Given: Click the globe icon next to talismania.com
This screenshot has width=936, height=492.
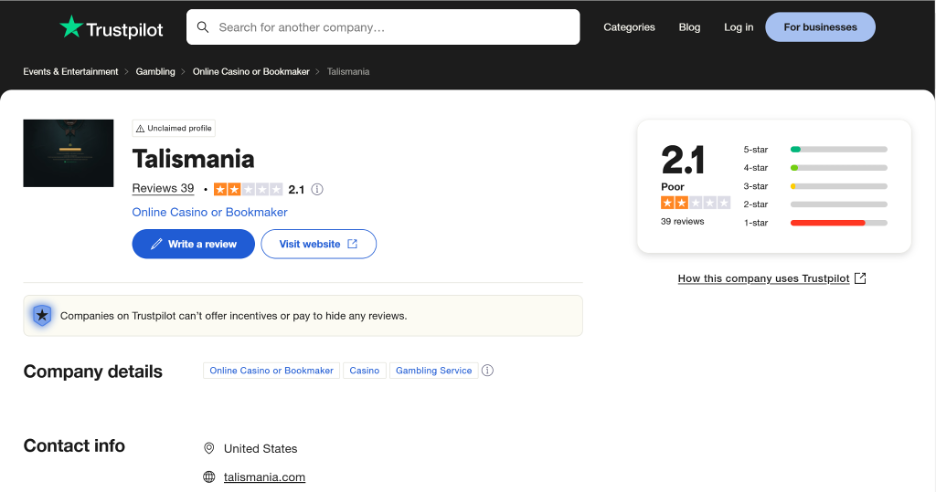Looking at the screenshot, I should (x=209, y=476).
